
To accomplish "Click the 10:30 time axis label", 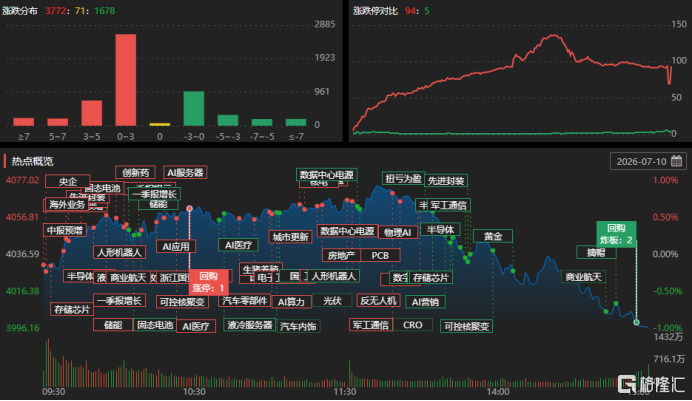I will (x=194, y=392).
